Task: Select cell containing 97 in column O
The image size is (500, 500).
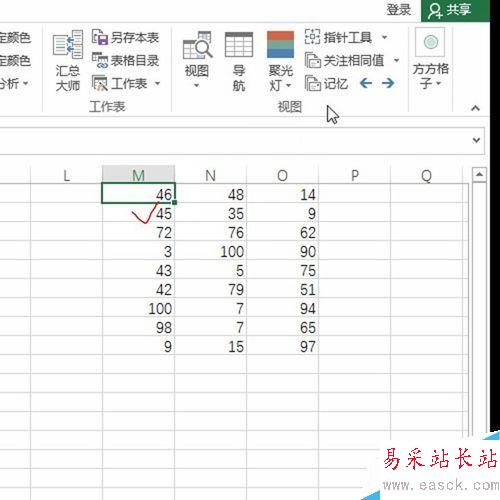Action: (283, 345)
